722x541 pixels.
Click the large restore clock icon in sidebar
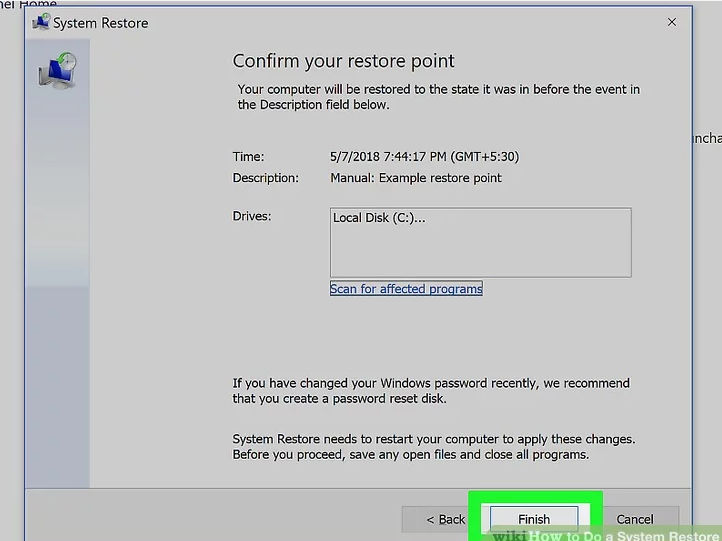pos(57,72)
